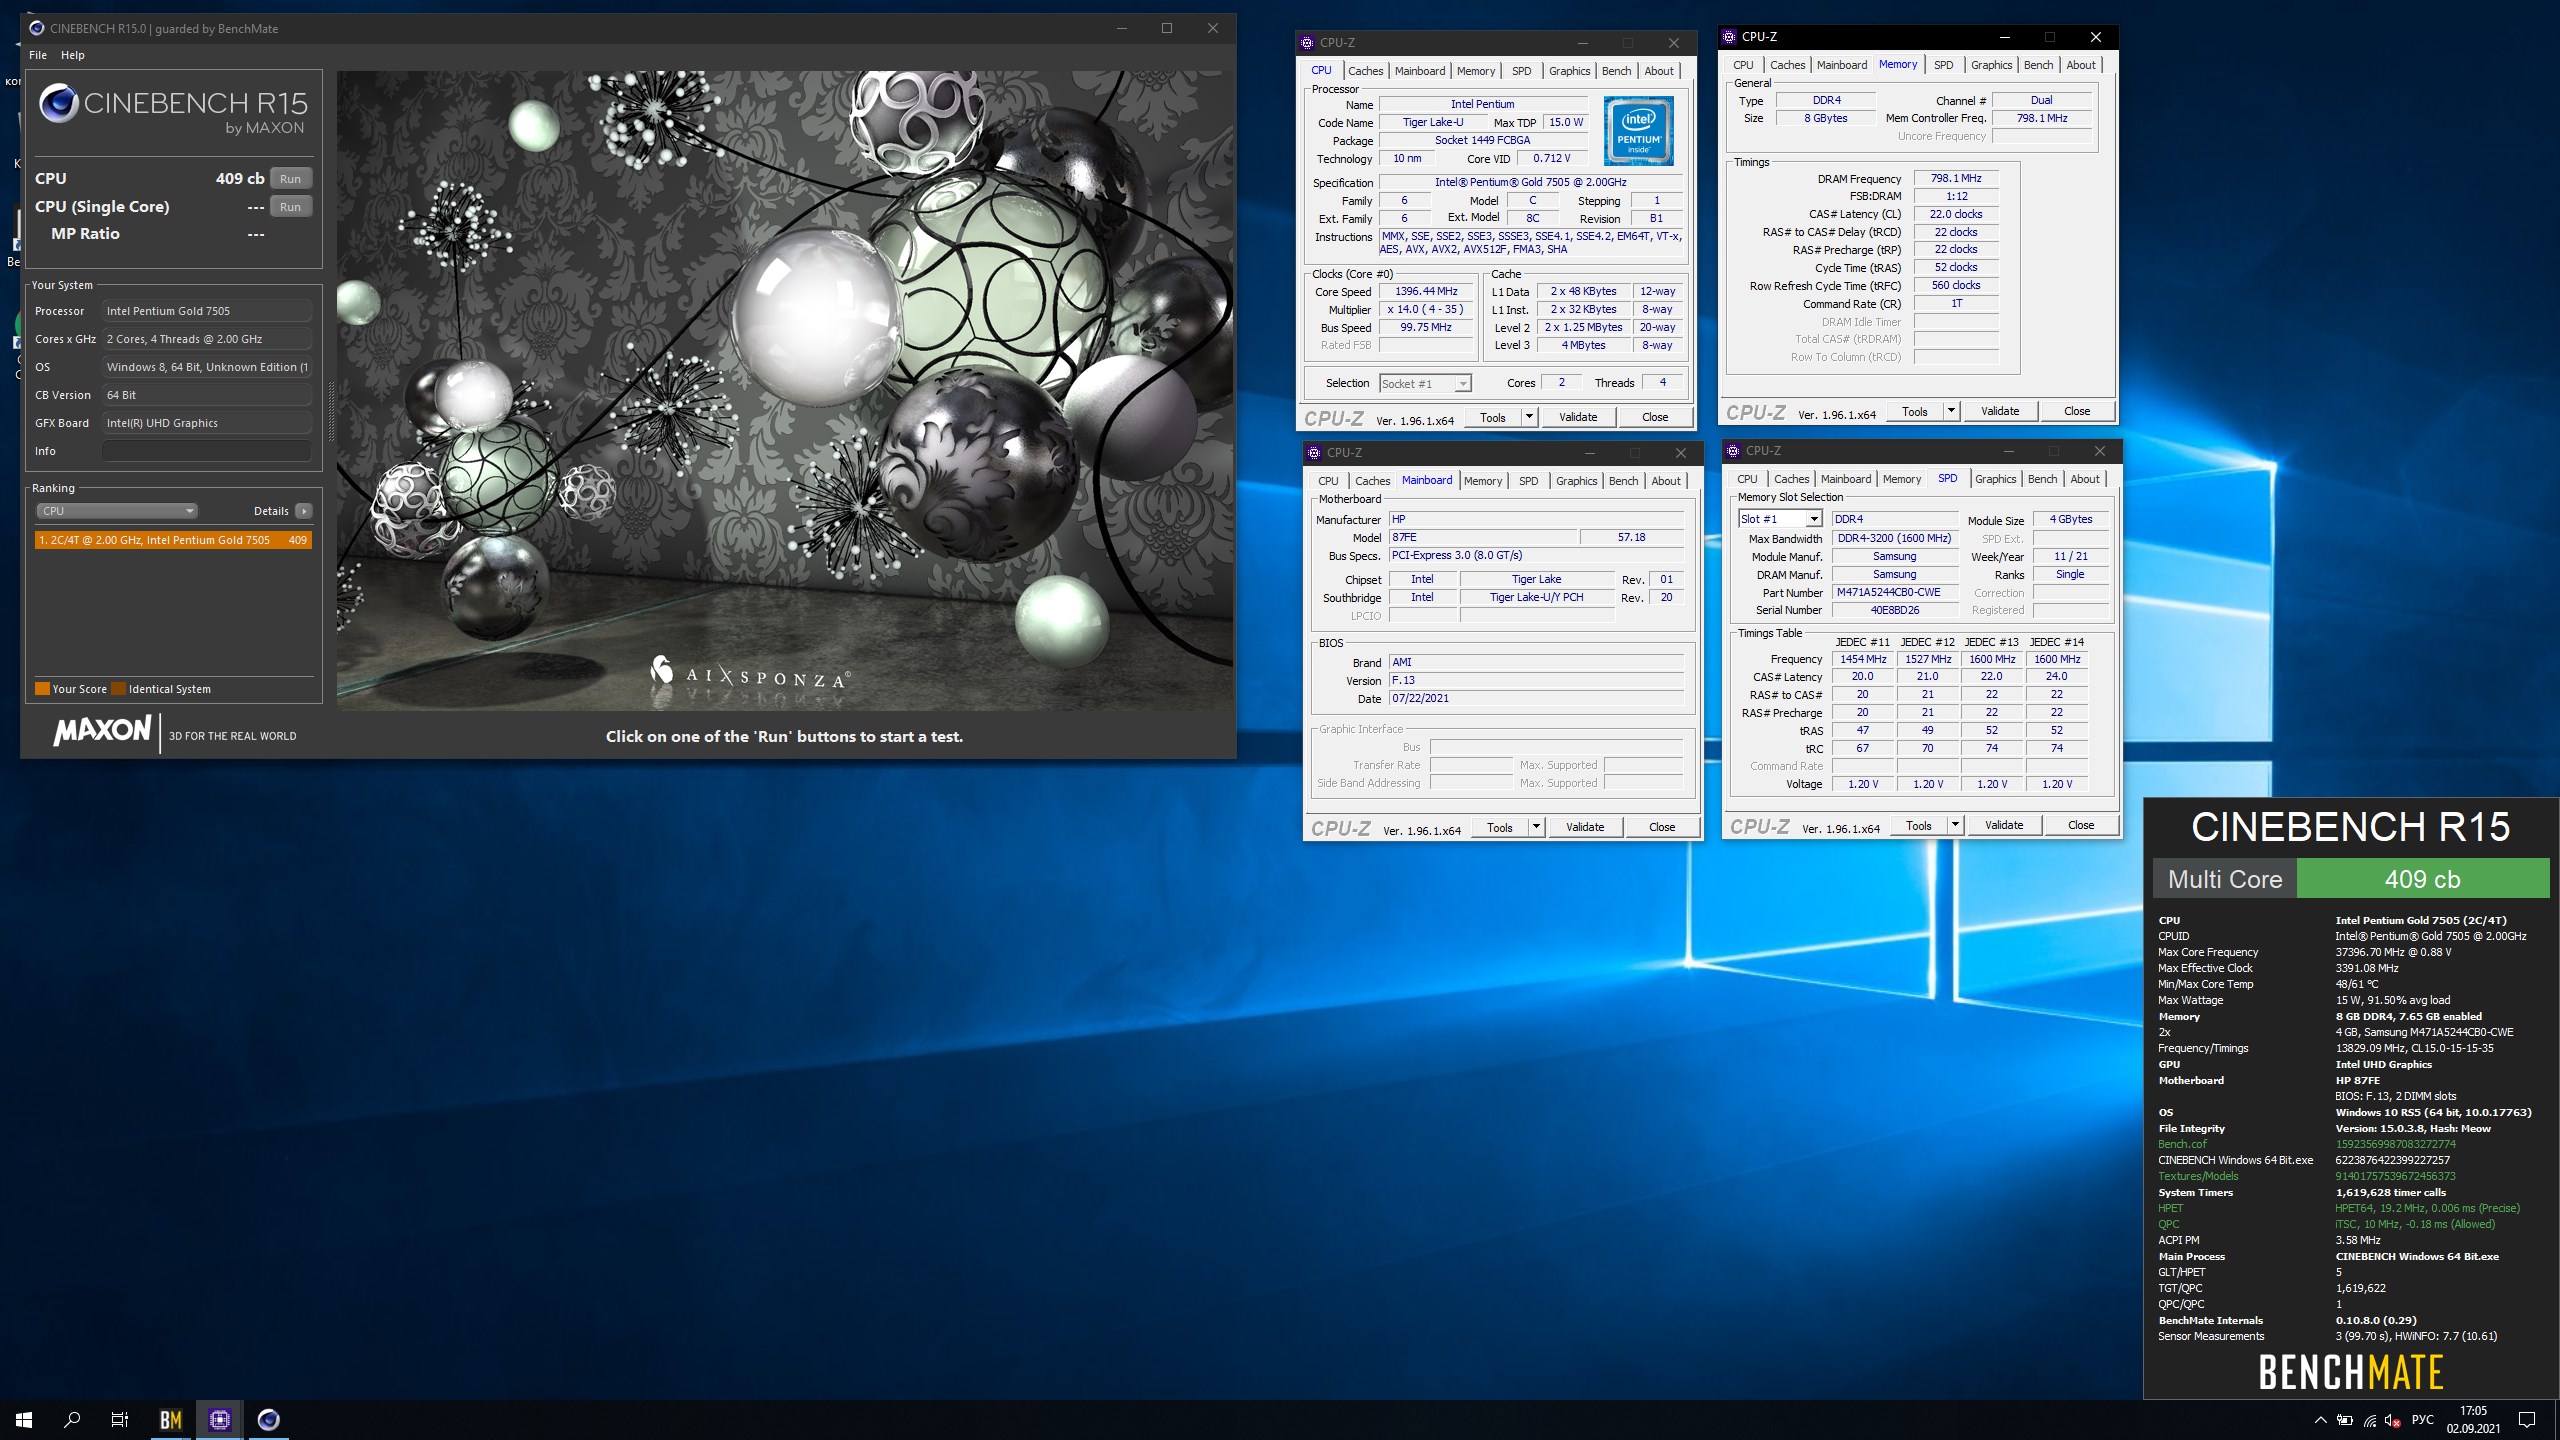Open taskbar search magnifier

(x=72, y=1419)
